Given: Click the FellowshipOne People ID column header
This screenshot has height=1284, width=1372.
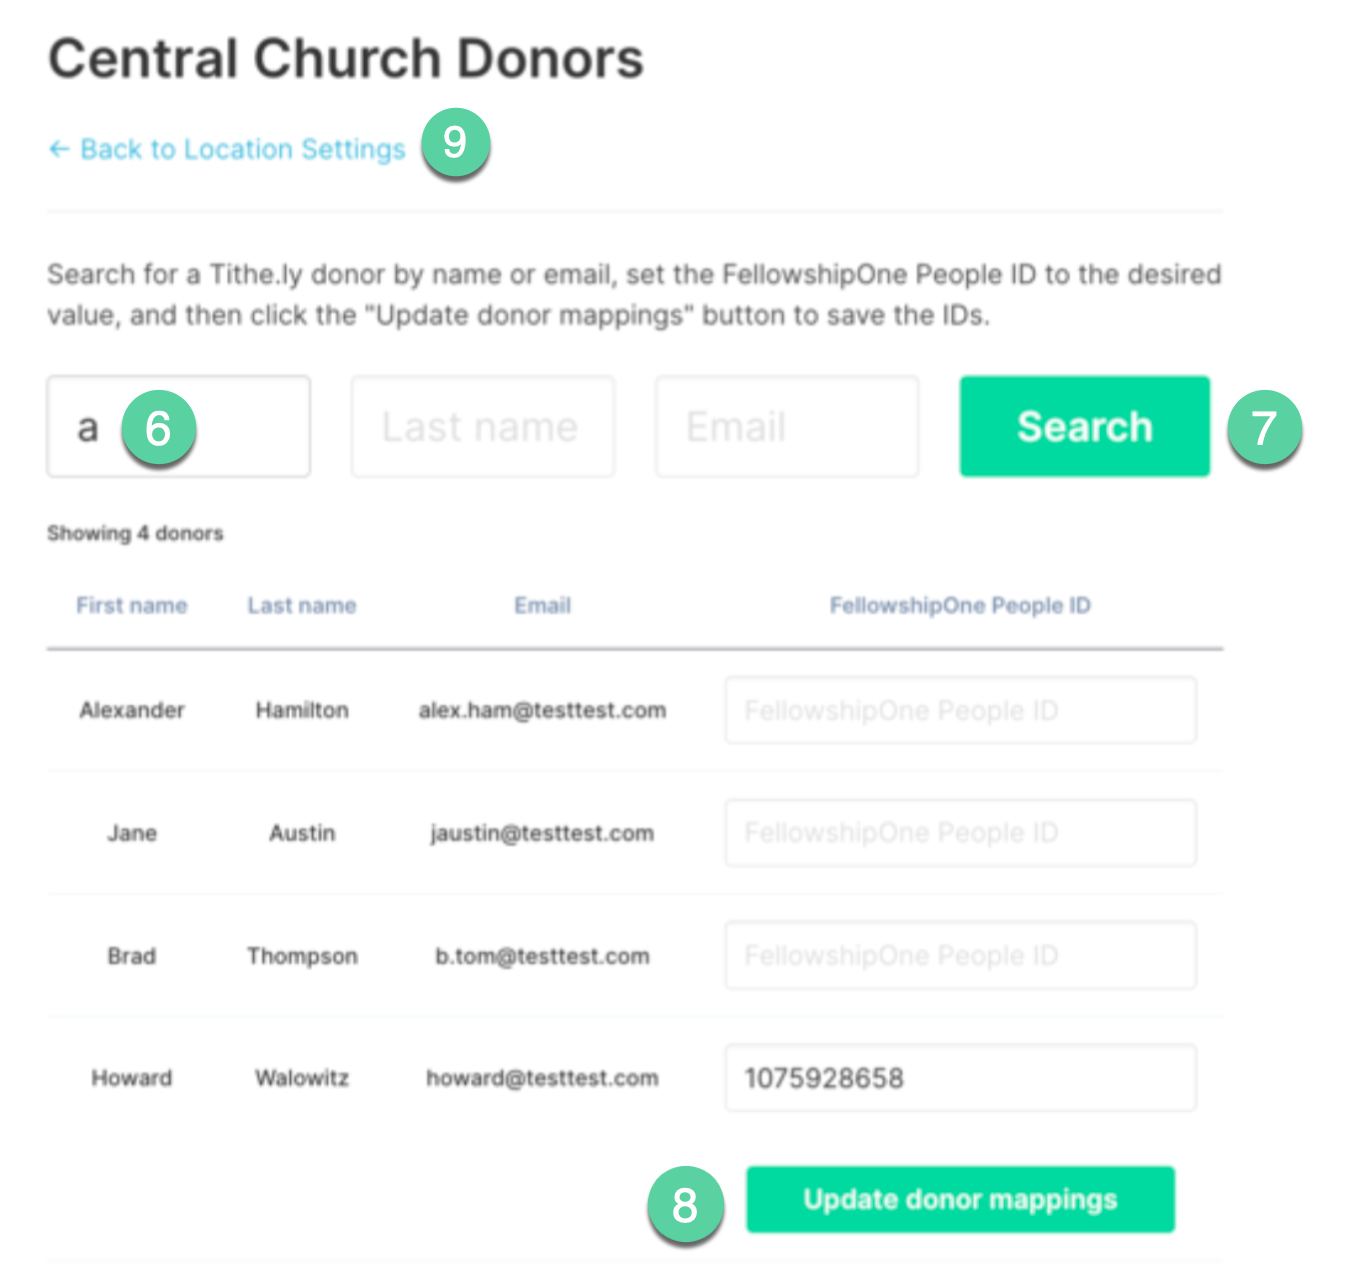Looking at the screenshot, I should [x=959, y=606].
